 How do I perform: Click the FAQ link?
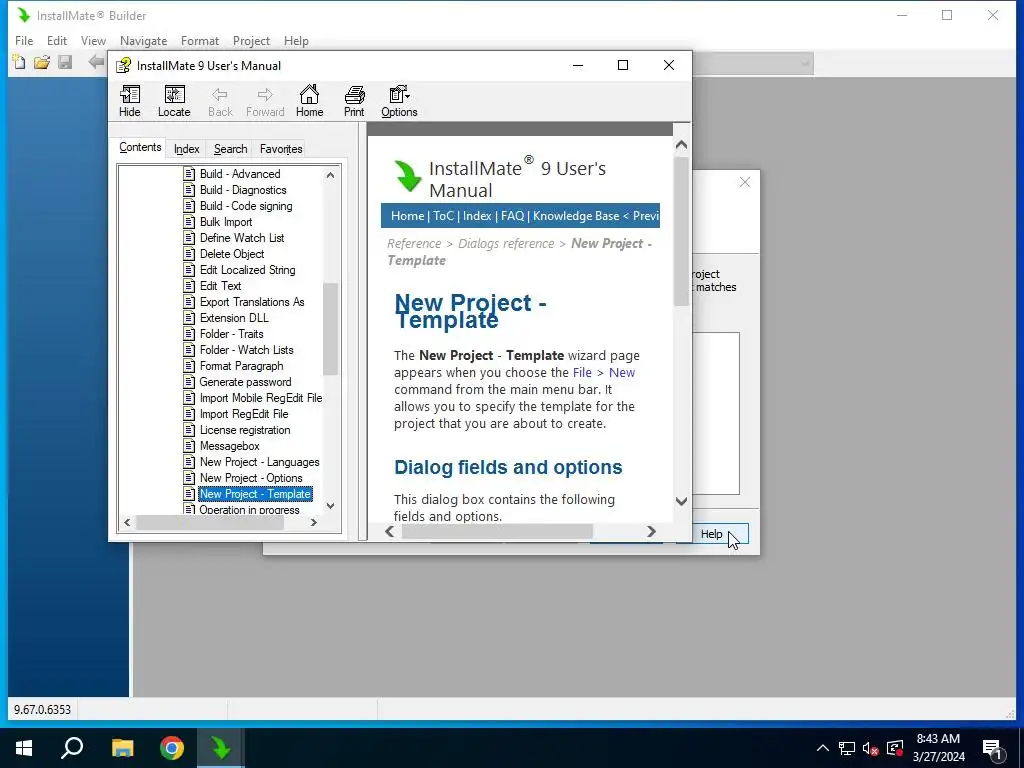(x=512, y=216)
